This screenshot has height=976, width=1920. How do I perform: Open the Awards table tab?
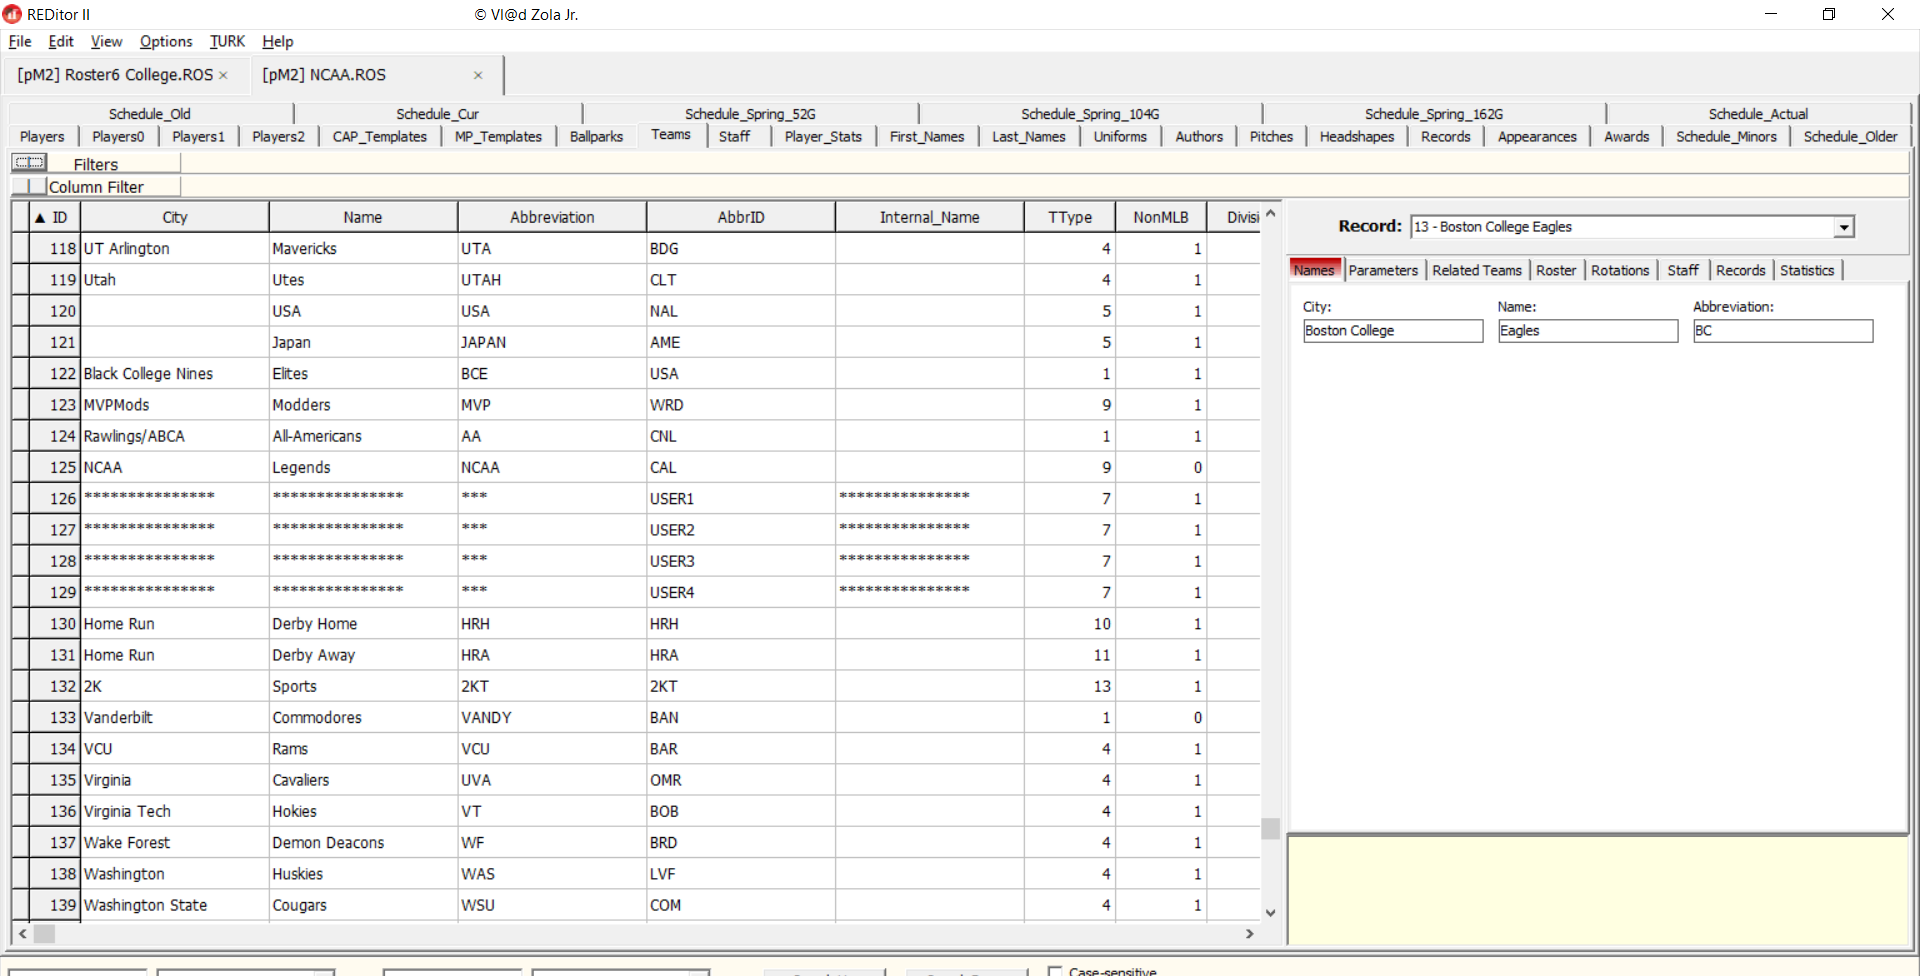coord(1626,136)
